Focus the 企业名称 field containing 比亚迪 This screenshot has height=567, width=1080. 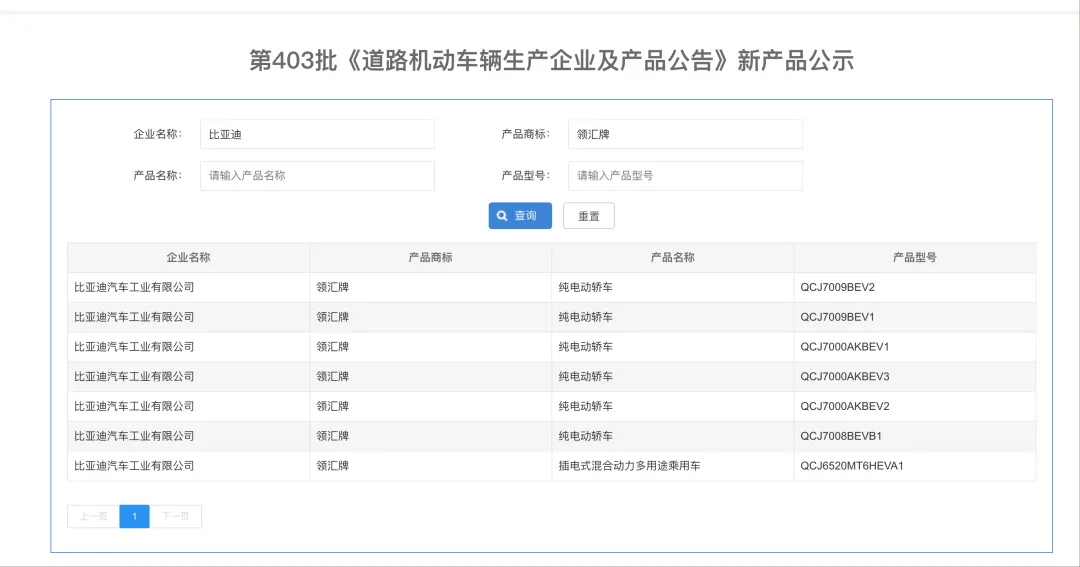pos(317,134)
